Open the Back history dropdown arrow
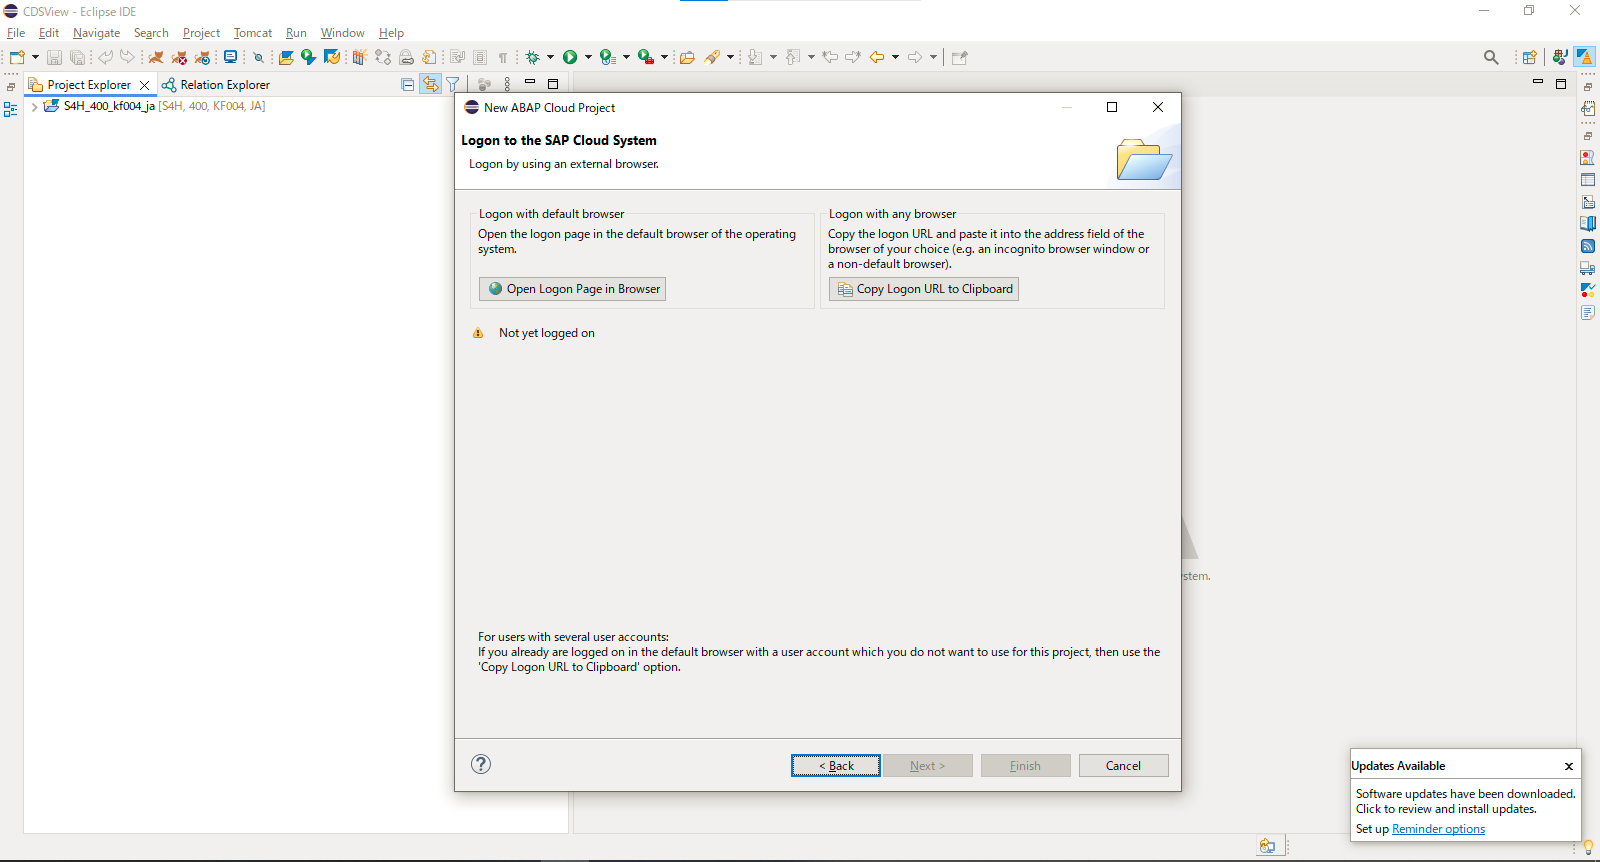The image size is (1600, 862). 895,57
